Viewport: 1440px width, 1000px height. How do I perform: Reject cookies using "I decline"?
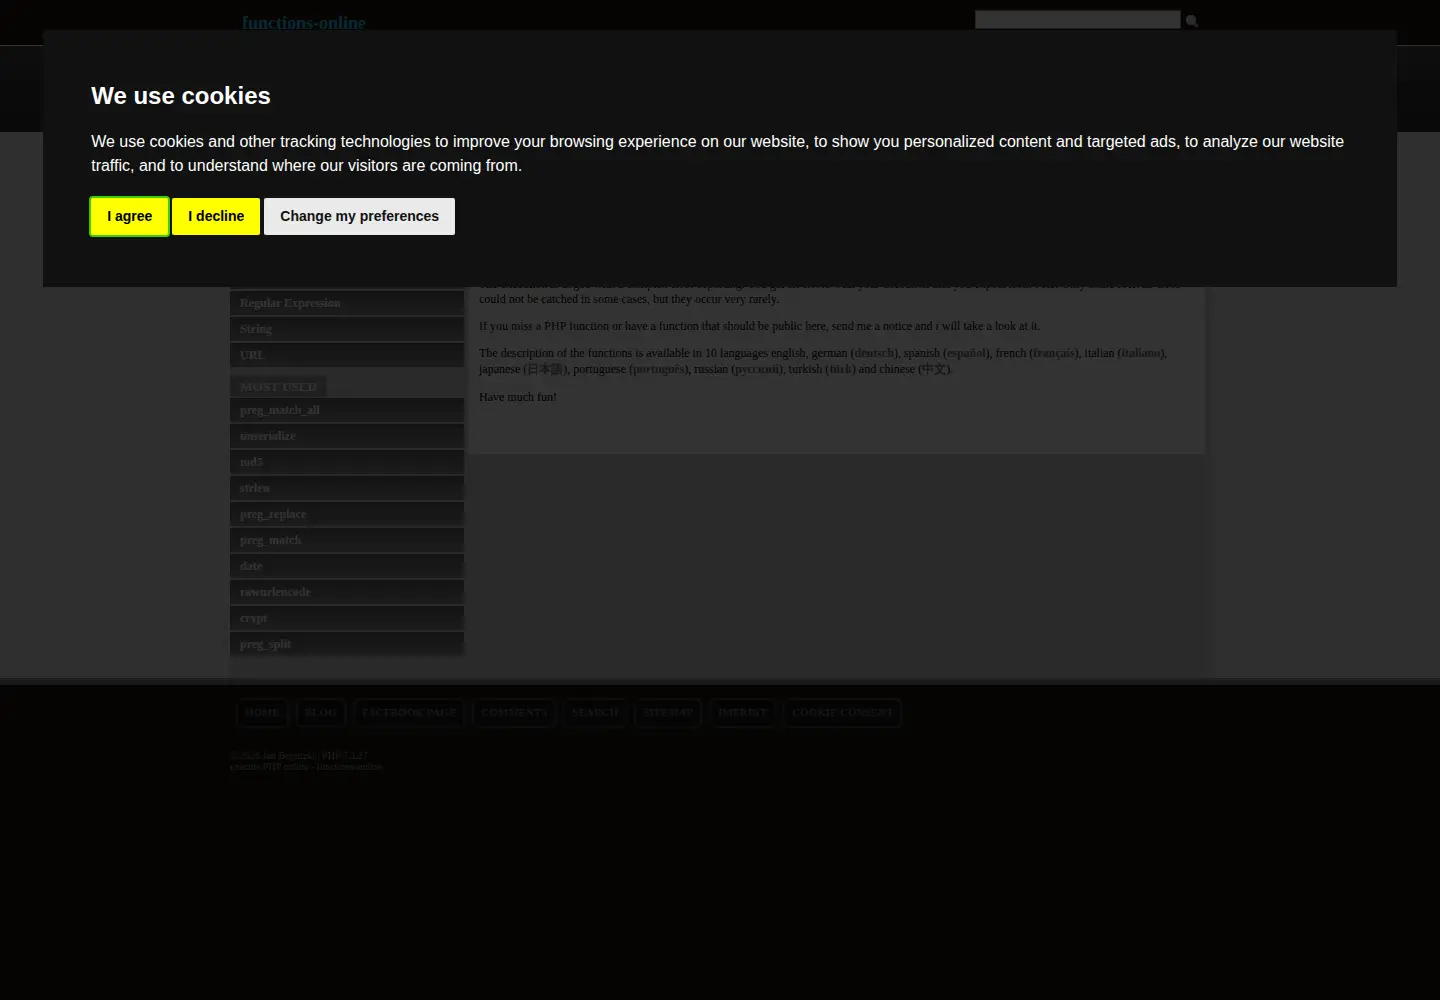[216, 216]
